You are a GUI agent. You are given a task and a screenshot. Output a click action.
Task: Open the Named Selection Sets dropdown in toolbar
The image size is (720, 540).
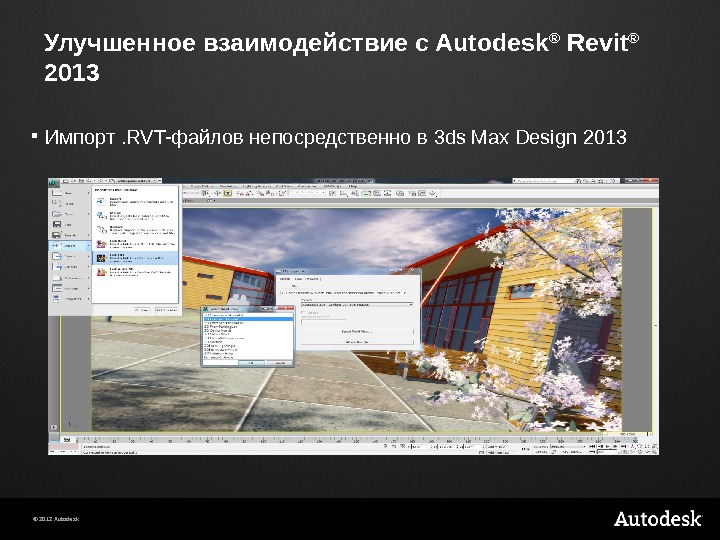307,192
